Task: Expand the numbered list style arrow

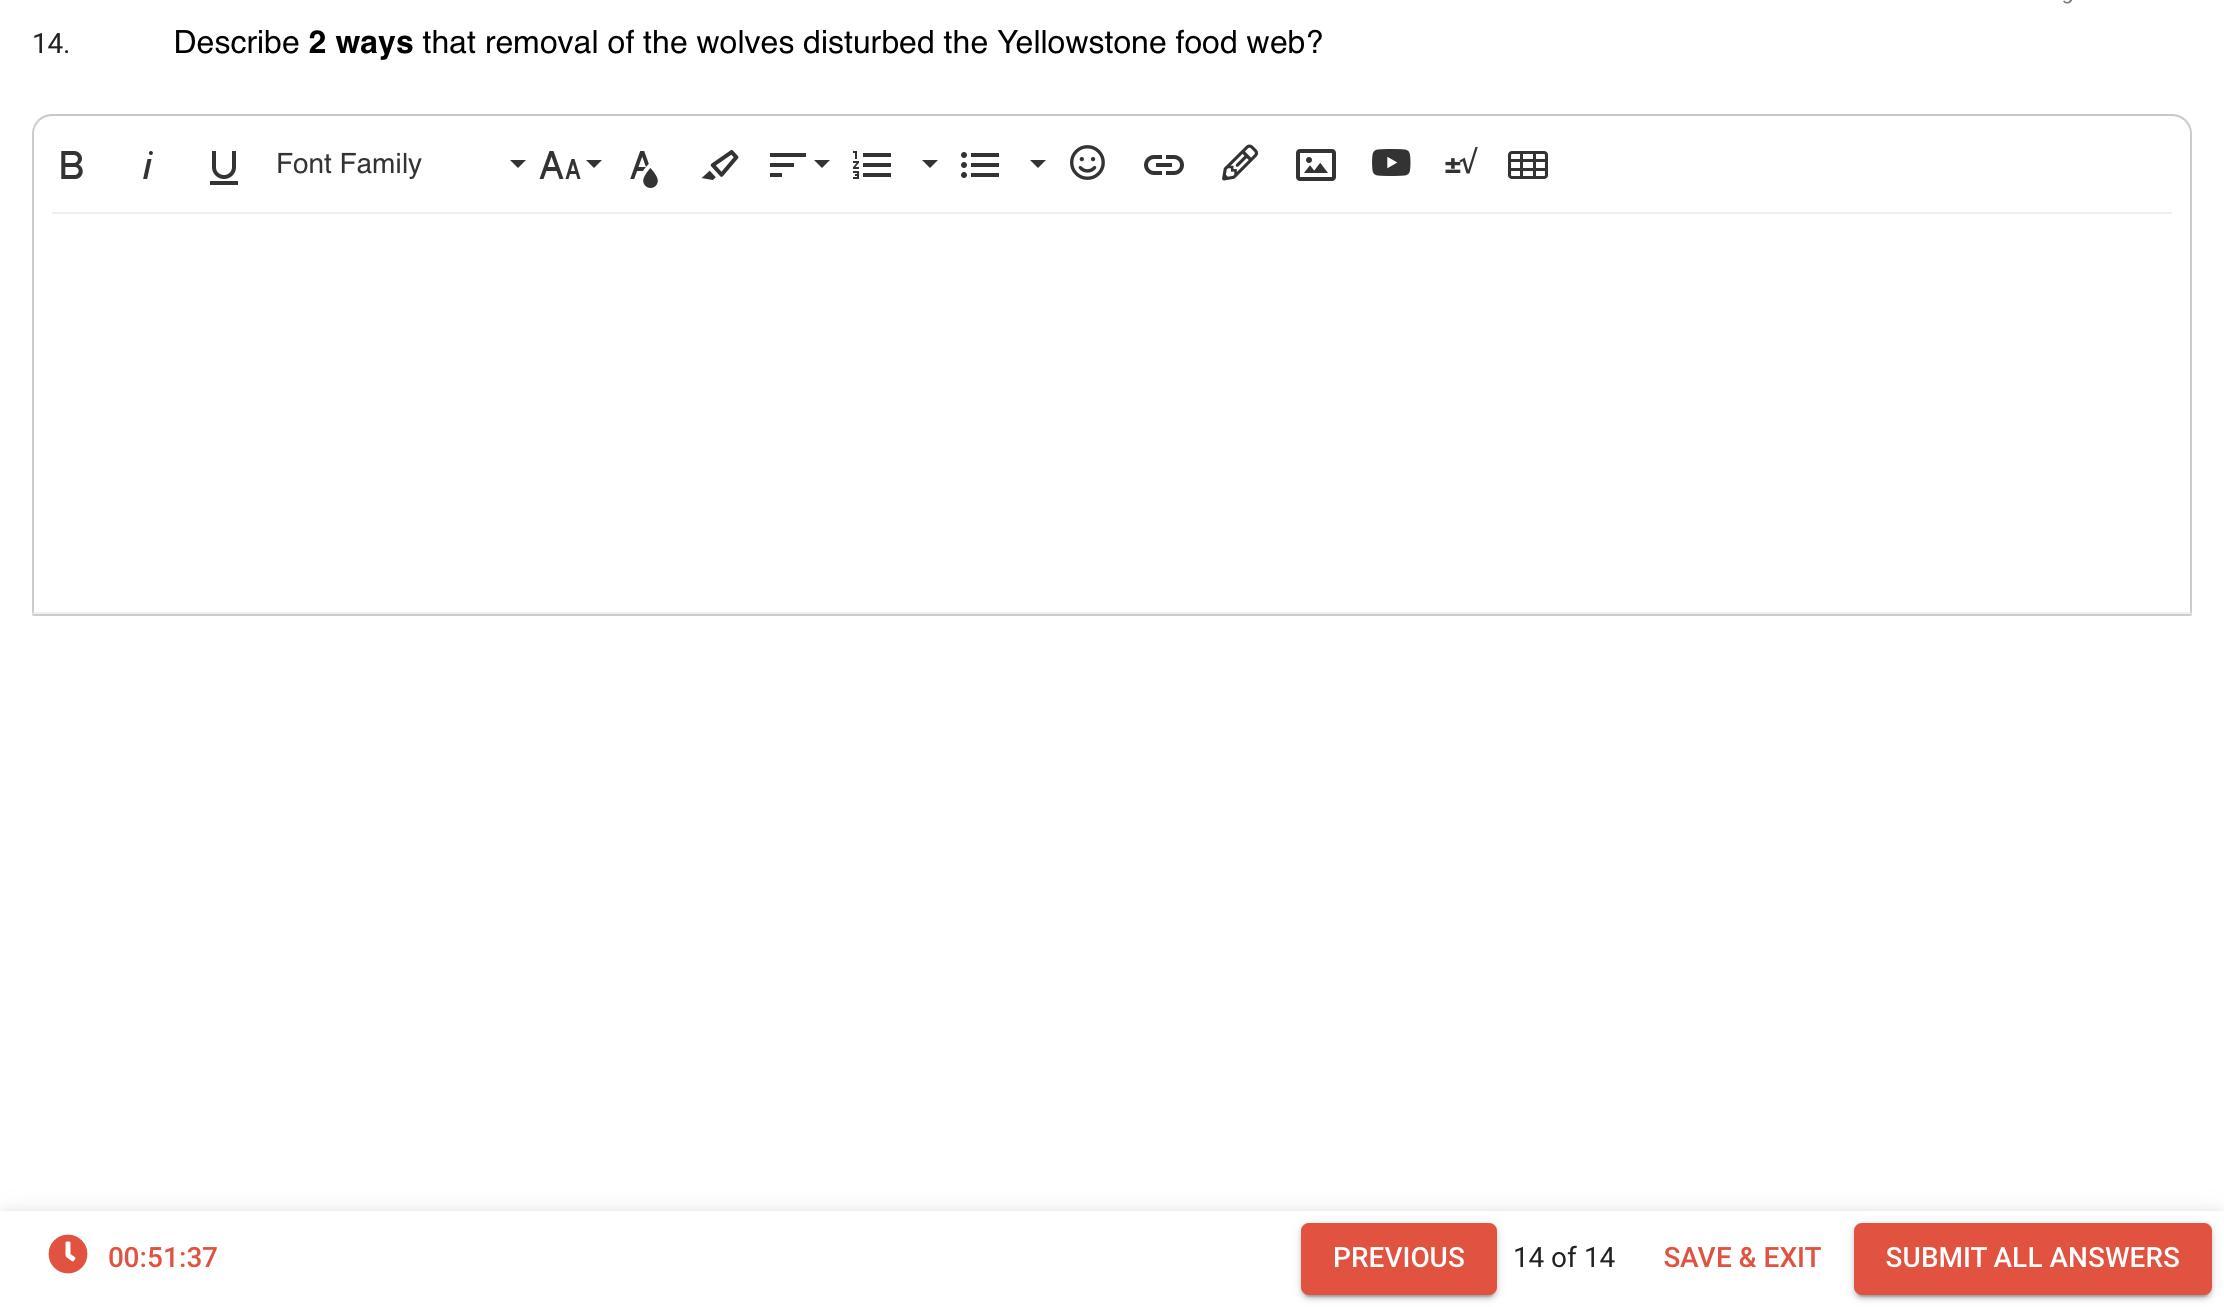Action: coord(929,164)
